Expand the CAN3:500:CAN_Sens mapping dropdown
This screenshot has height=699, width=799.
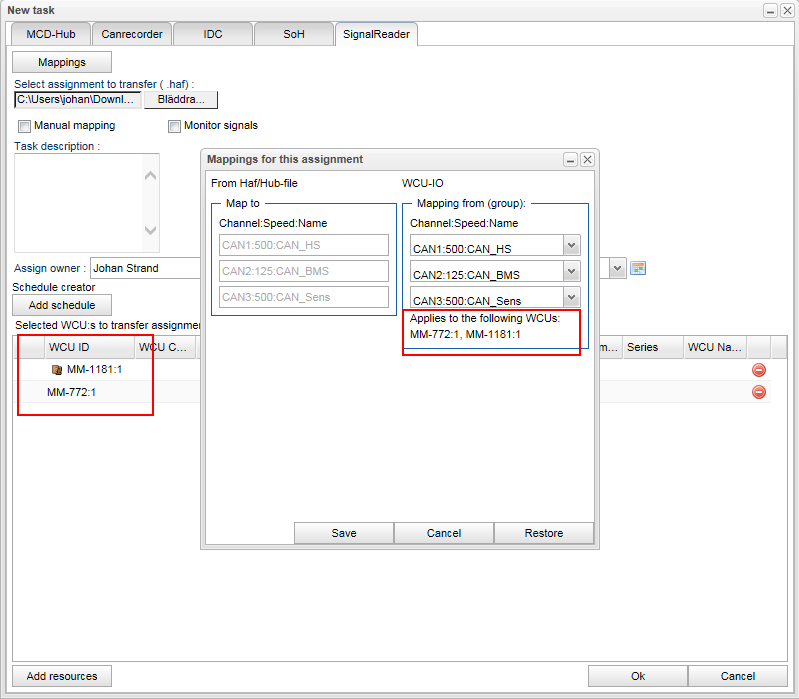pos(571,297)
